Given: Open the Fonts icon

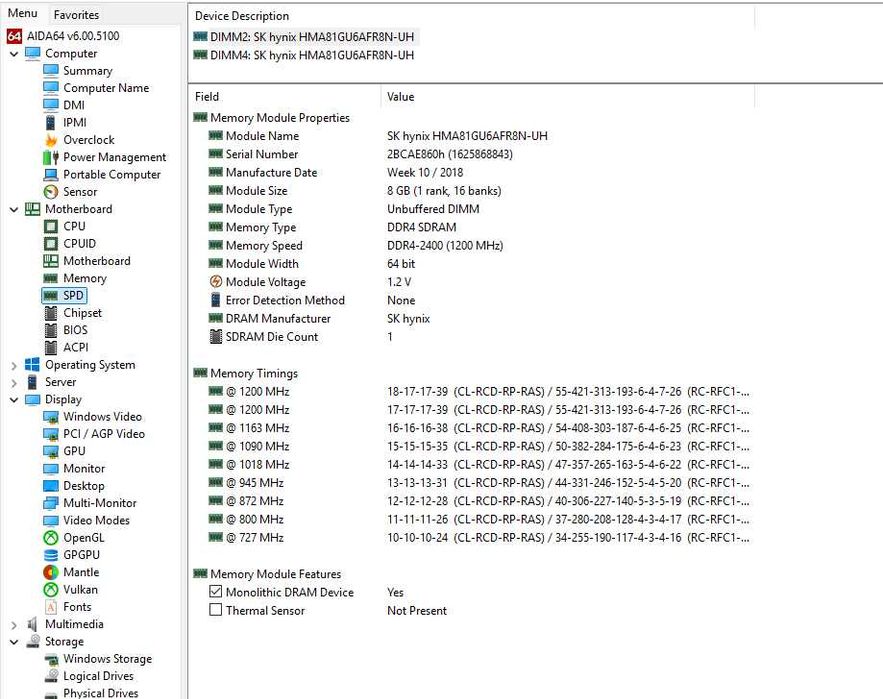Looking at the screenshot, I should point(51,607).
